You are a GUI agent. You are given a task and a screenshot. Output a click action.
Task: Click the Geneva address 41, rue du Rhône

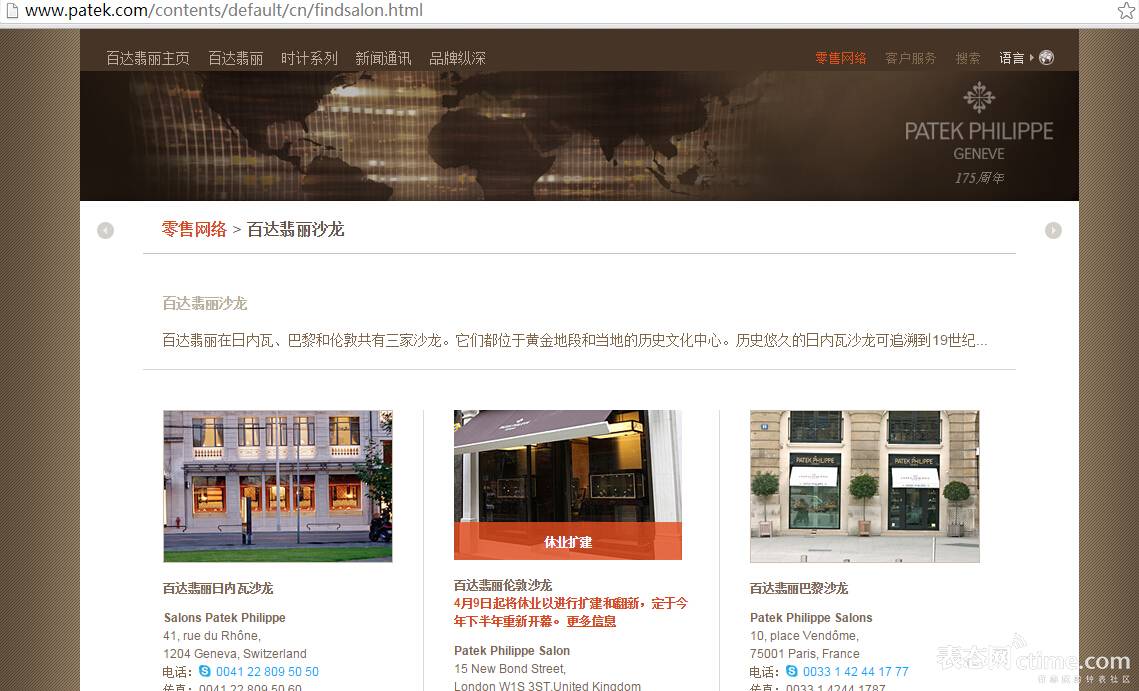tap(212, 636)
